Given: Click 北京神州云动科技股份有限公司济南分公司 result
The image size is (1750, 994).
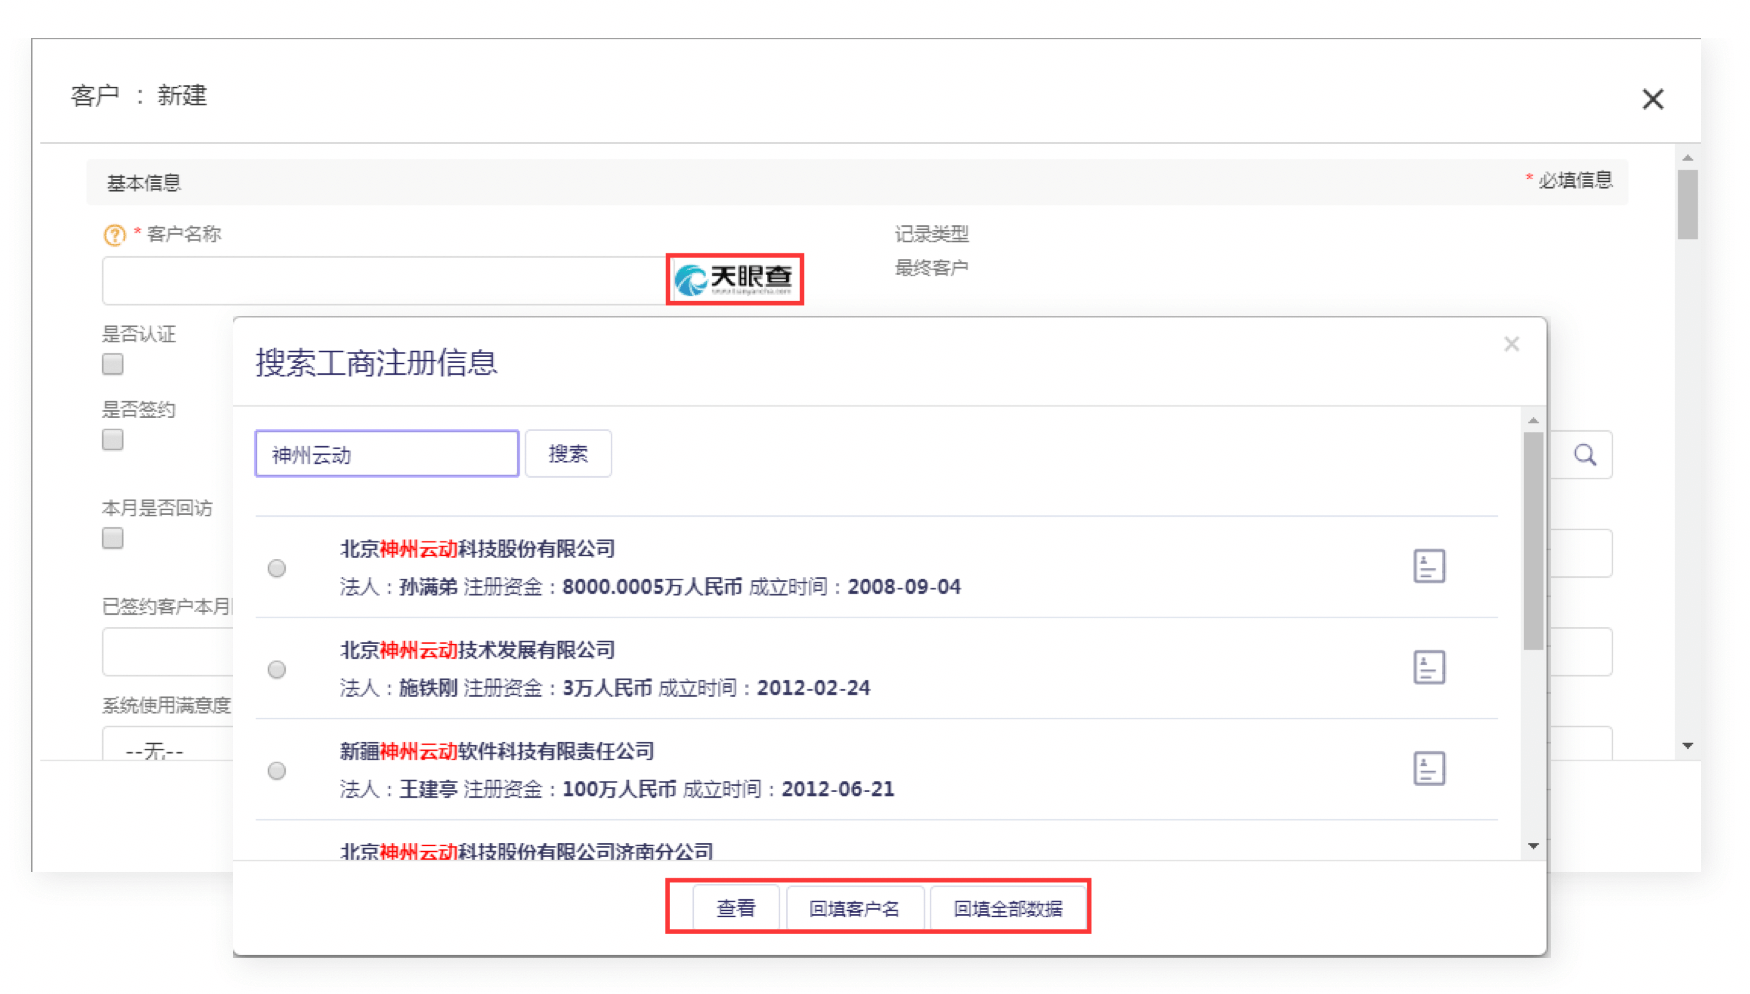Looking at the screenshot, I should [527, 851].
